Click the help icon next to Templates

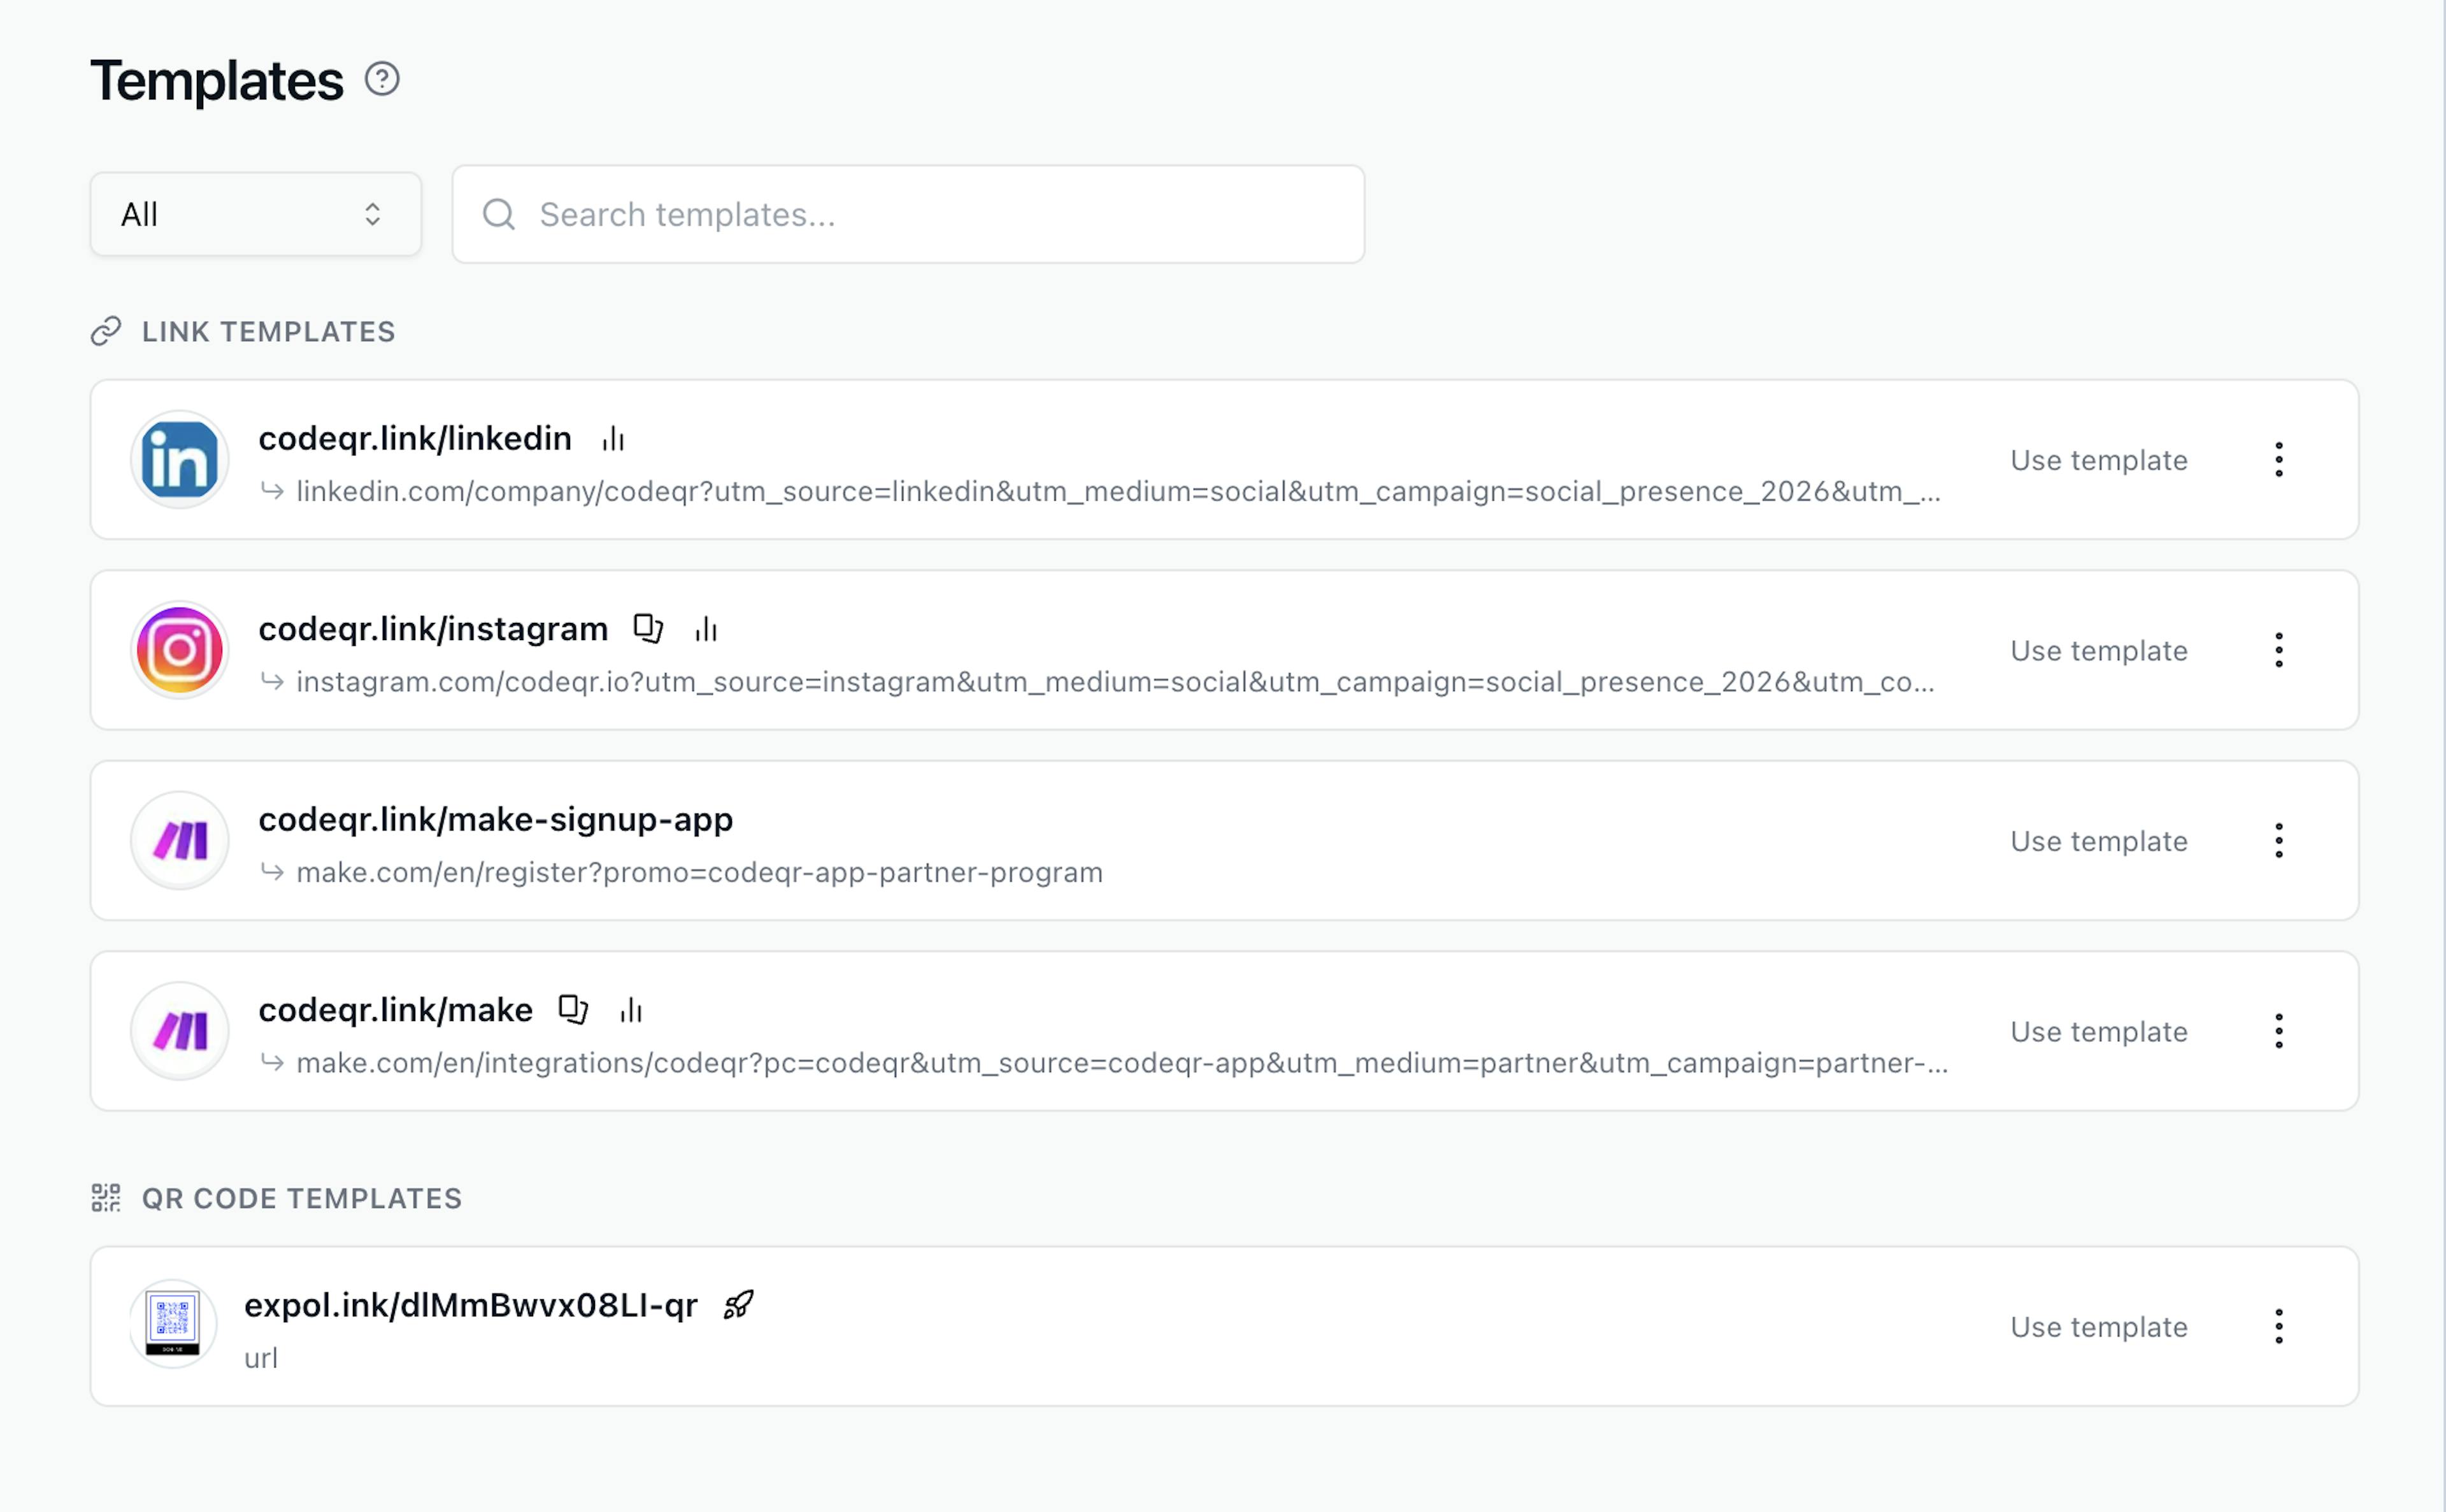coord(382,79)
